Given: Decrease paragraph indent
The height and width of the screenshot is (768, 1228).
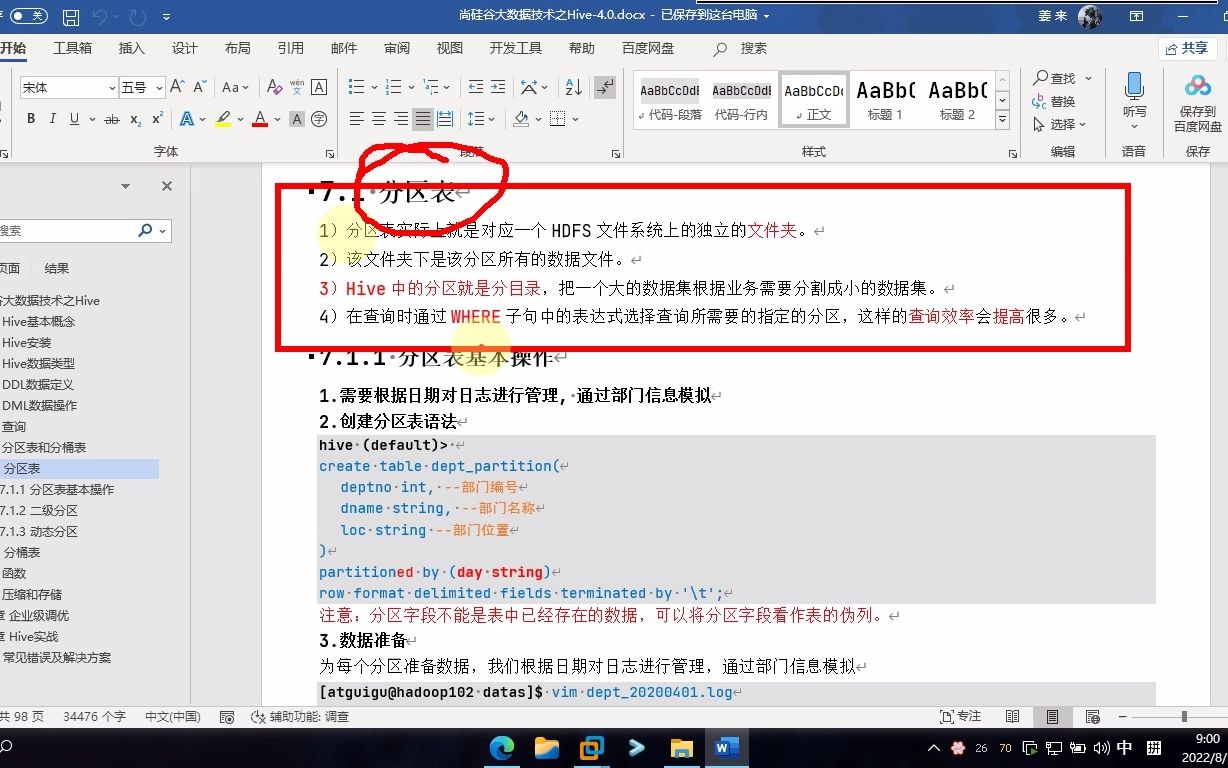Looking at the screenshot, I should (x=474, y=88).
